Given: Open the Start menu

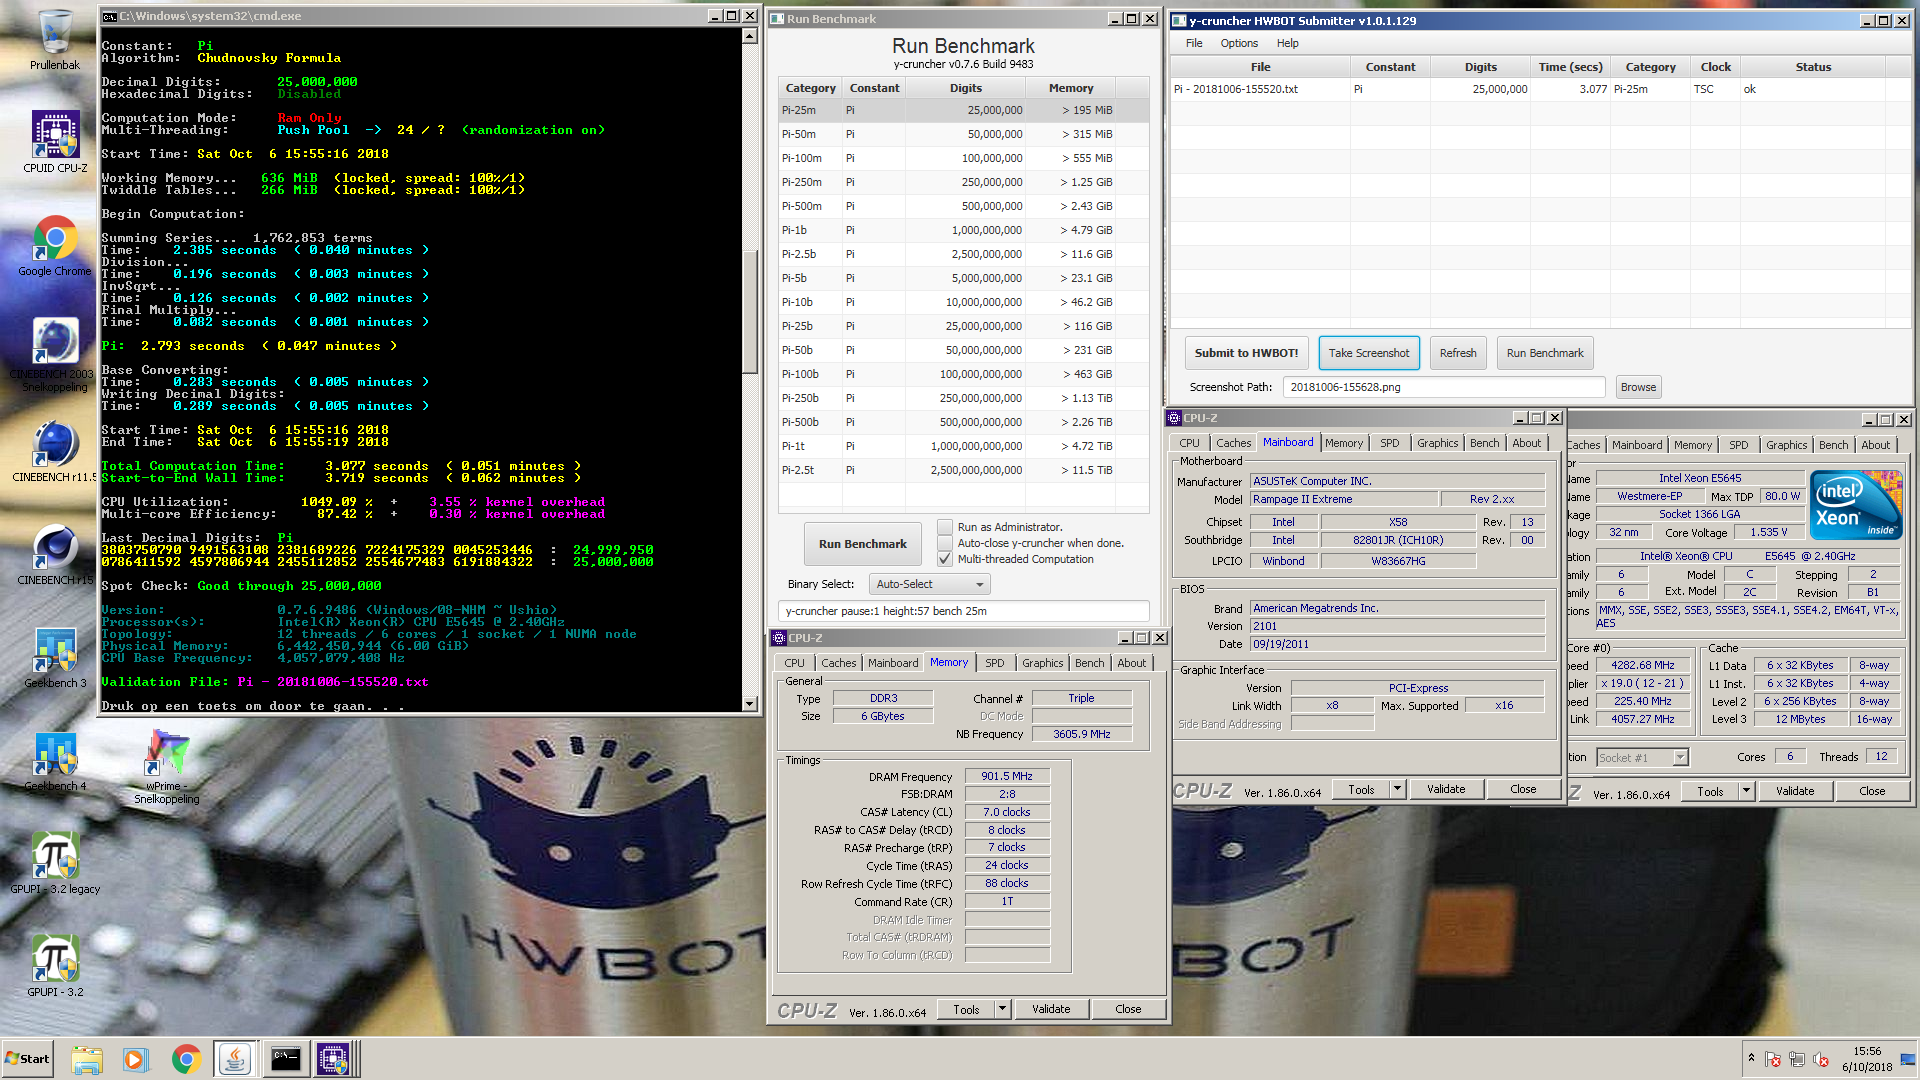Looking at the screenshot, I should (x=27, y=1059).
